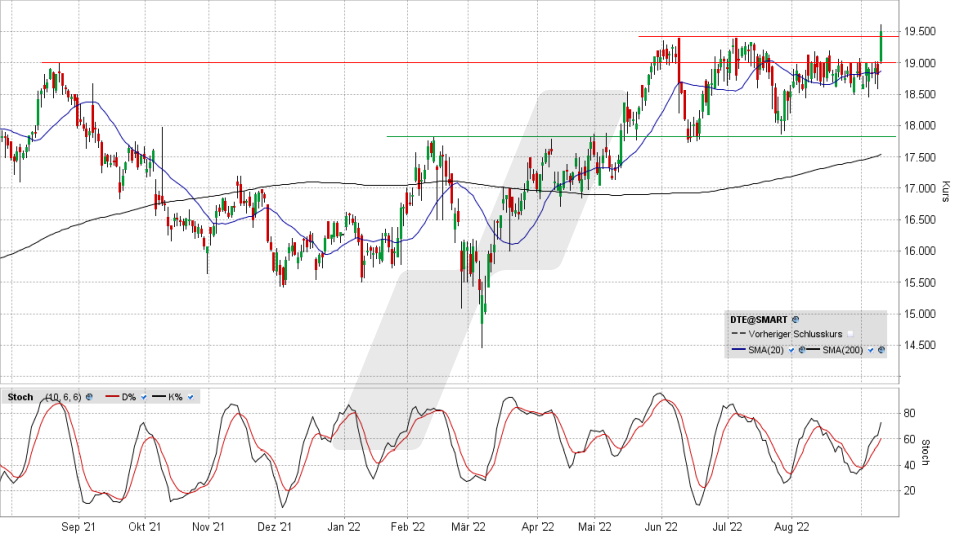Click the 18.000 price axis value
The height and width of the screenshot is (540, 960).
(921, 126)
